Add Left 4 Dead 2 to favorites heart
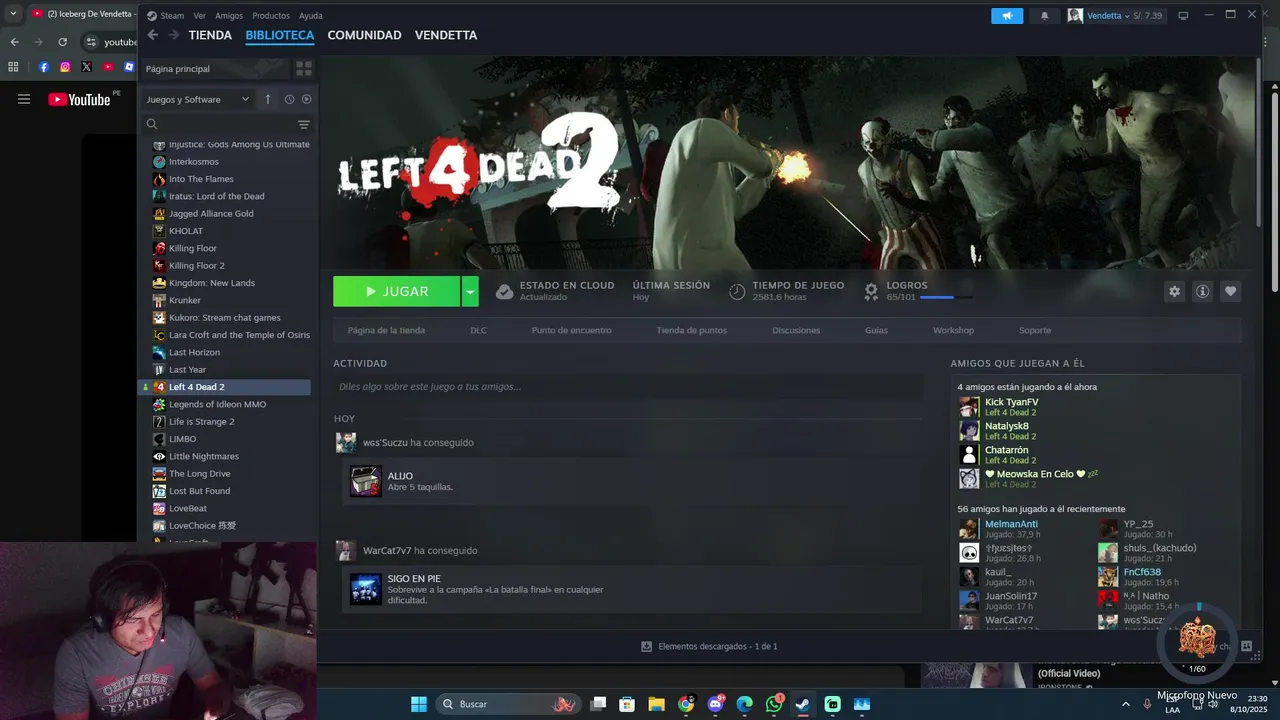This screenshot has height=720, width=1280. (1230, 291)
